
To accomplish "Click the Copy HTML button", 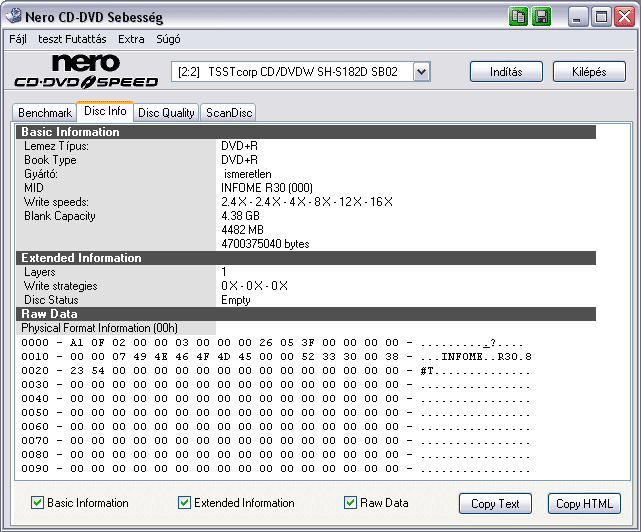I will click(584, 503).
